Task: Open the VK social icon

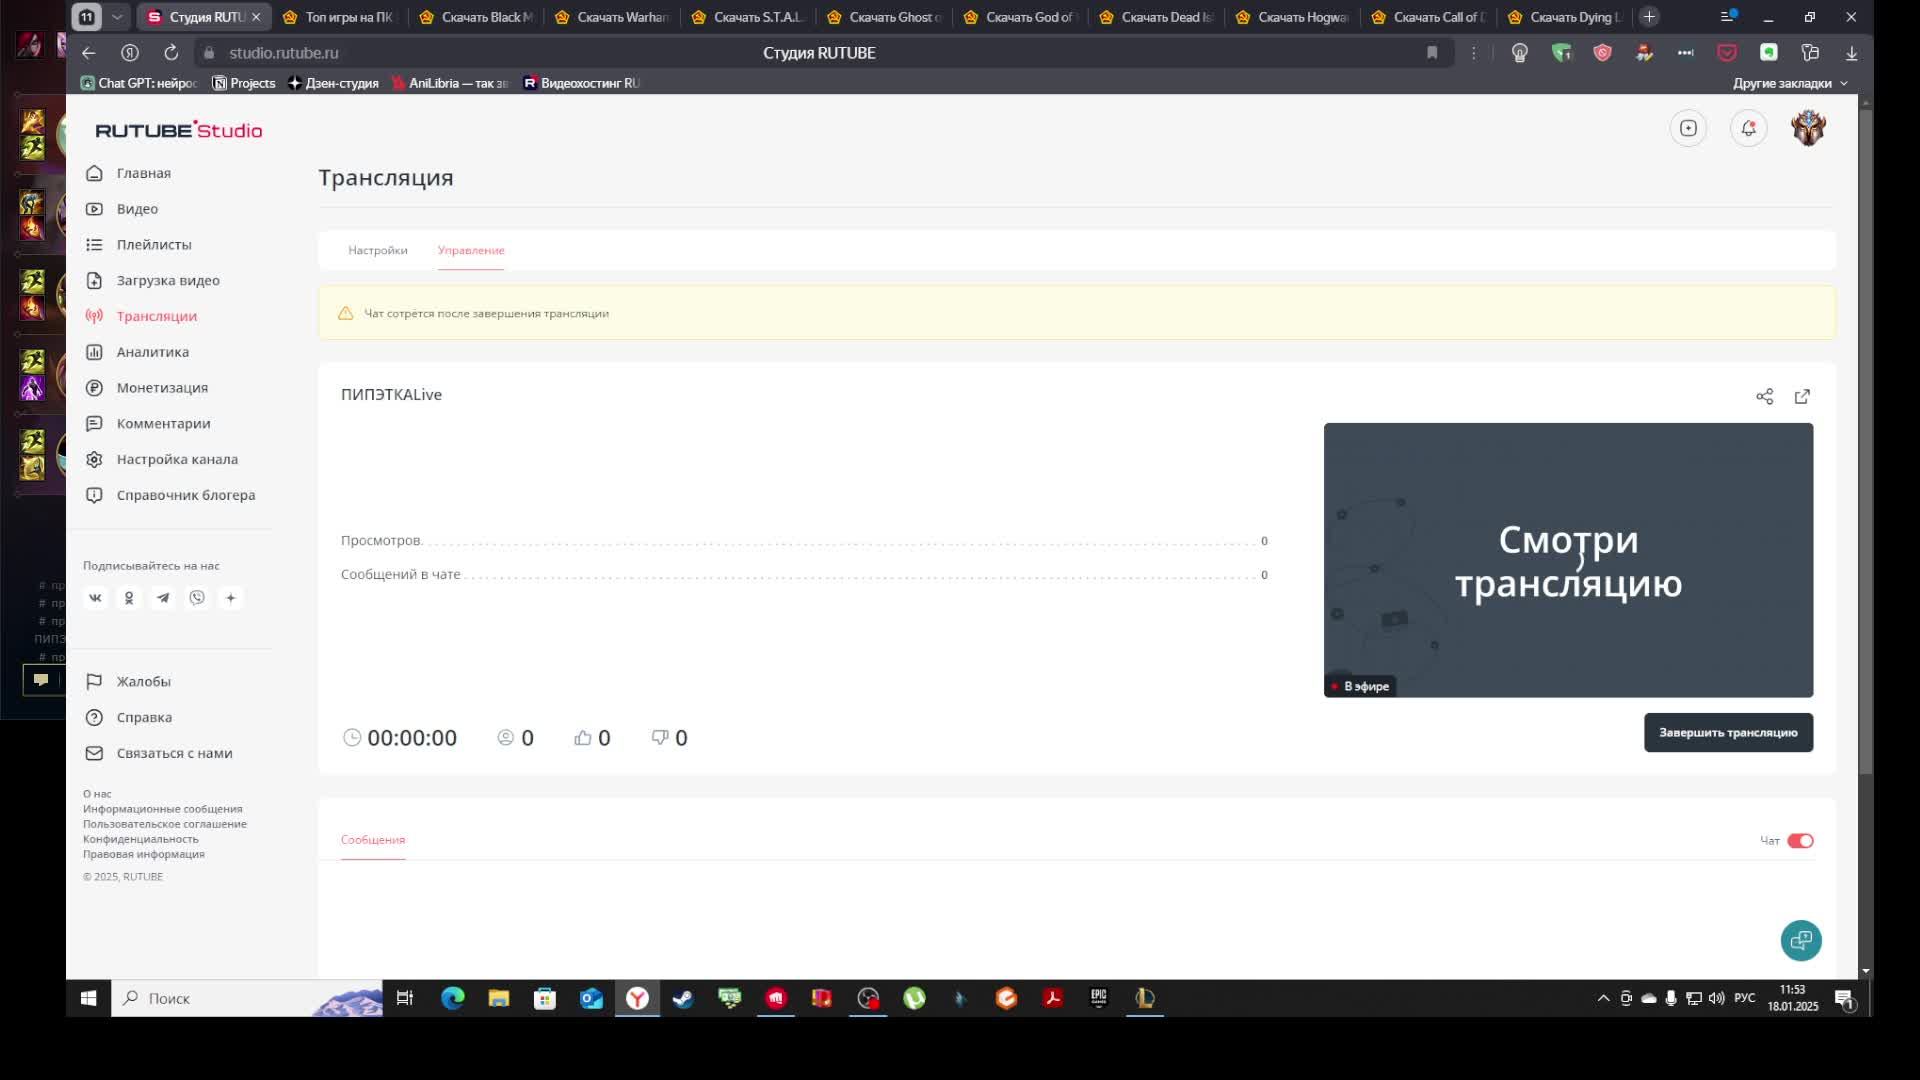Action: (95, 598)
